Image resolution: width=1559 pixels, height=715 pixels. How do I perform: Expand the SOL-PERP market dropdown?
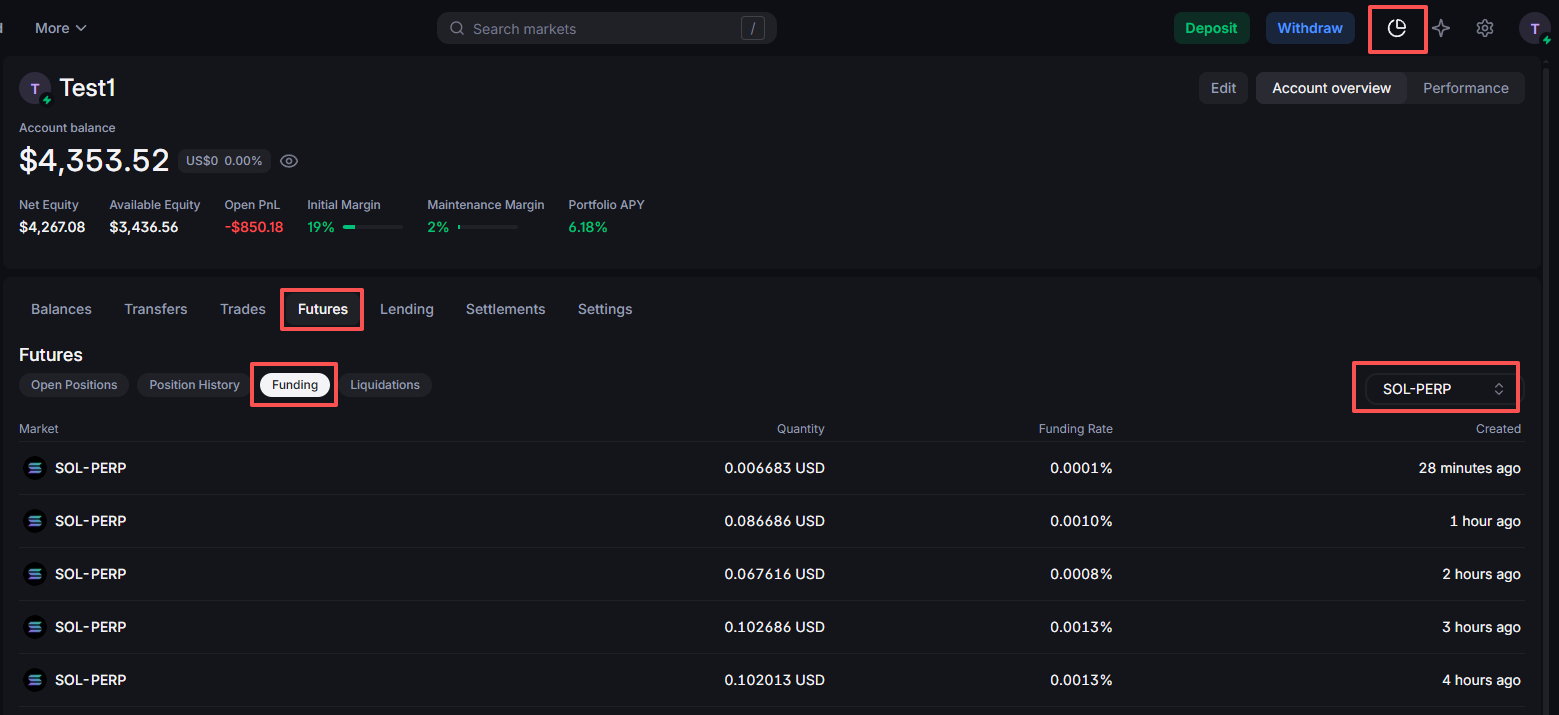click(x=1435, y=389)
